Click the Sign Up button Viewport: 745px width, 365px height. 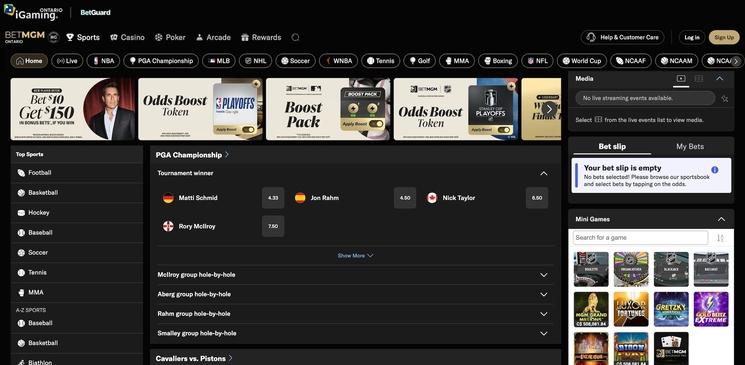pyautogui.click(x=724, y=37)
